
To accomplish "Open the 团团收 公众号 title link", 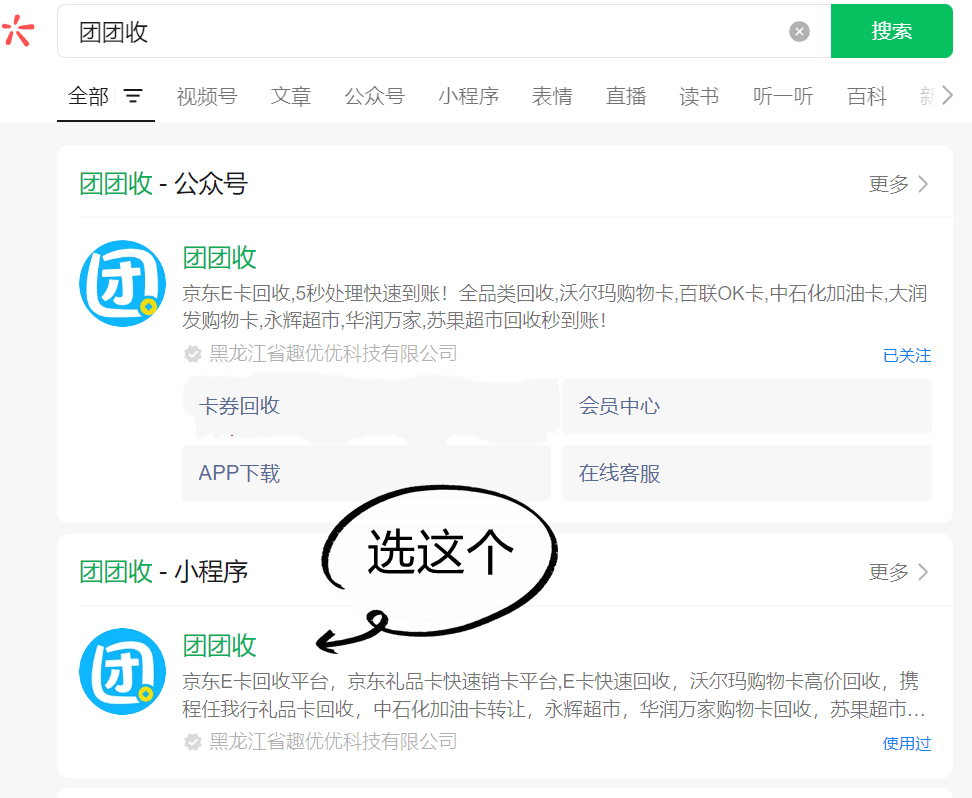I will (219, 257).
